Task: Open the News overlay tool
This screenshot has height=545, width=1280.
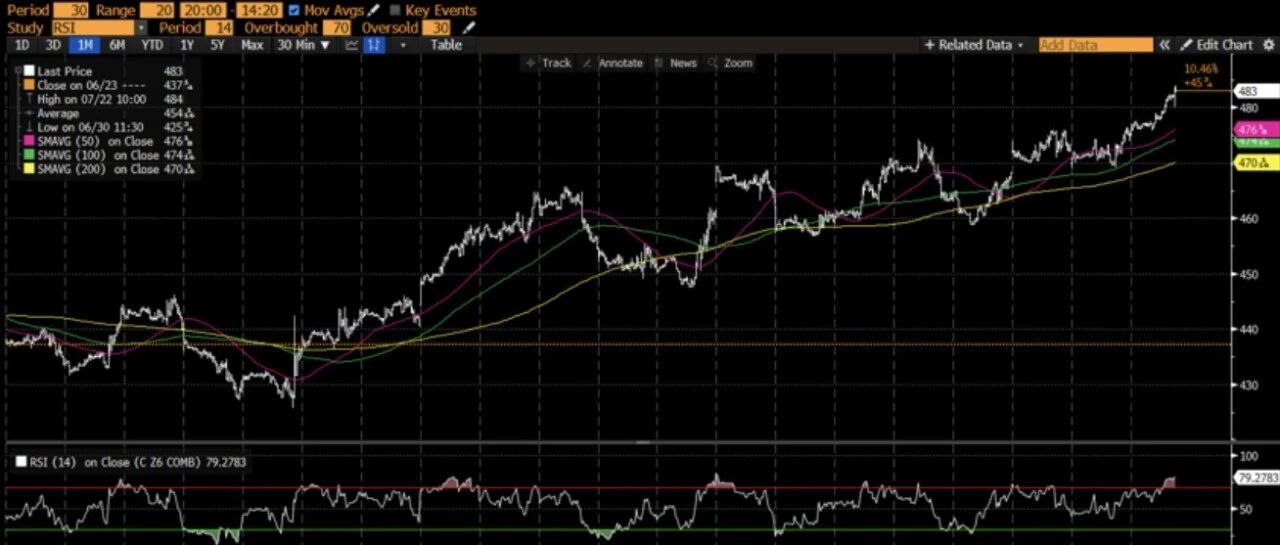Action: (x=675, y=63)
